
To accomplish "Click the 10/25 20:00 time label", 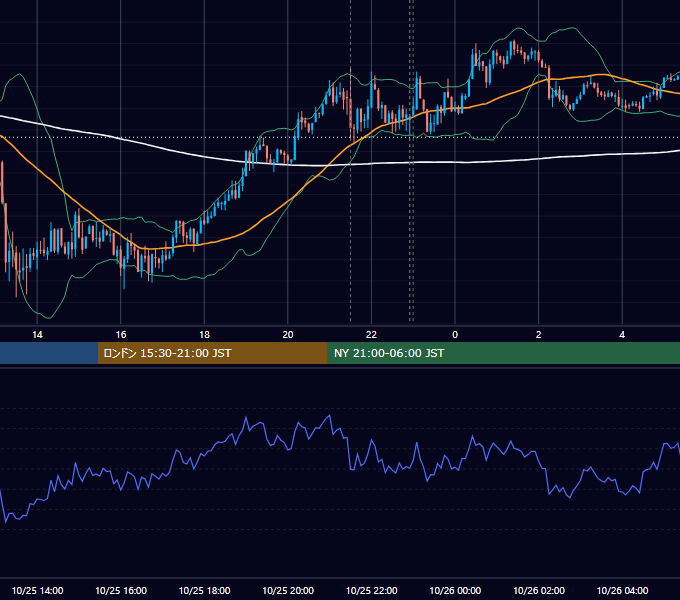I will [x=288, y=590].
